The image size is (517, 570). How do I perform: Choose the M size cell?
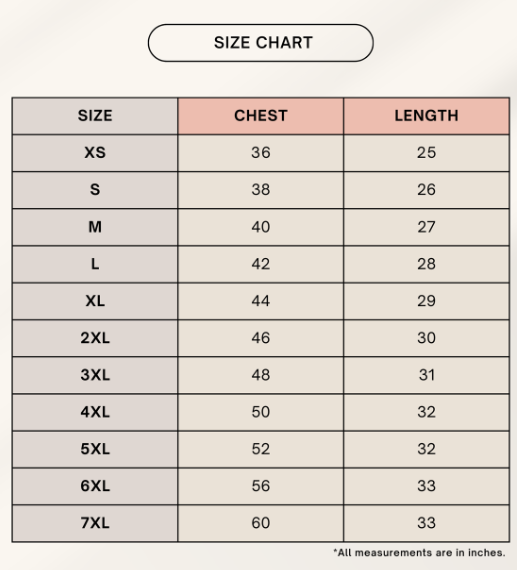click(x=95, y=227)
